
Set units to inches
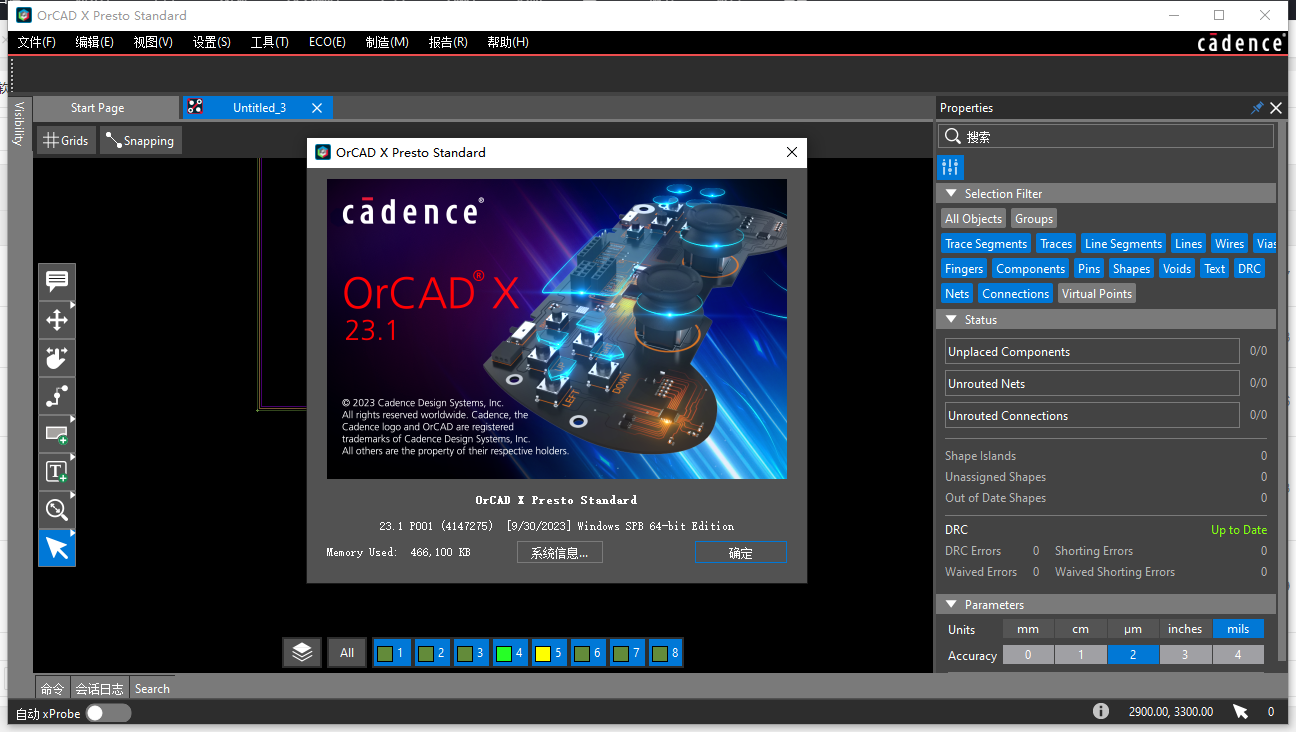1185,629
